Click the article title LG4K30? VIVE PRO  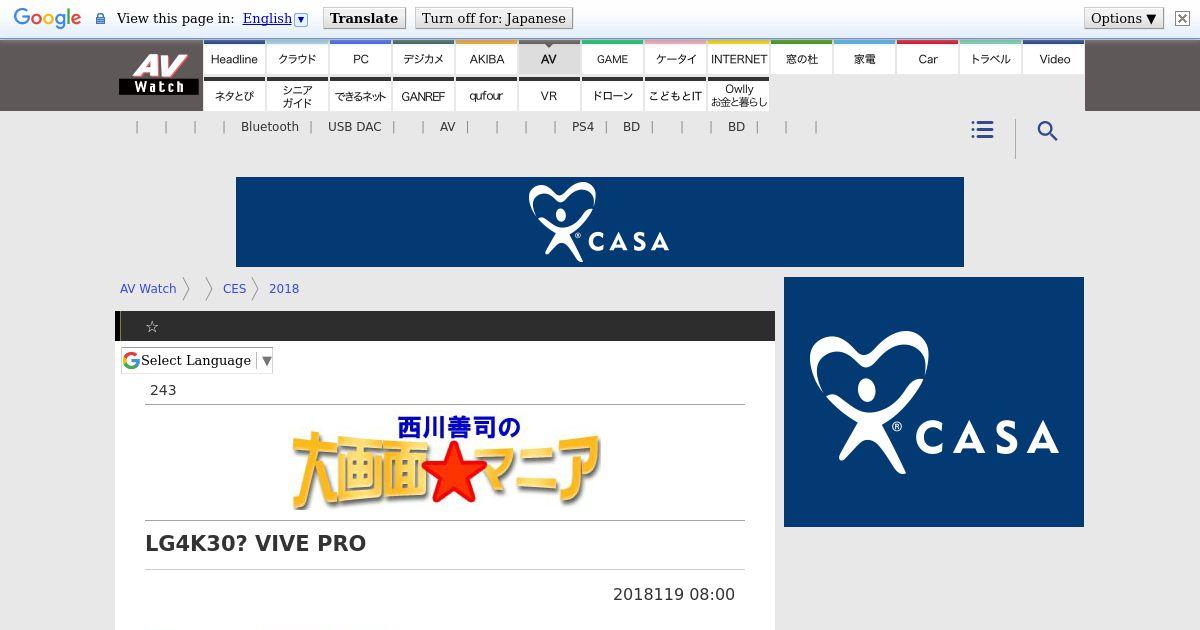point(256,543)
